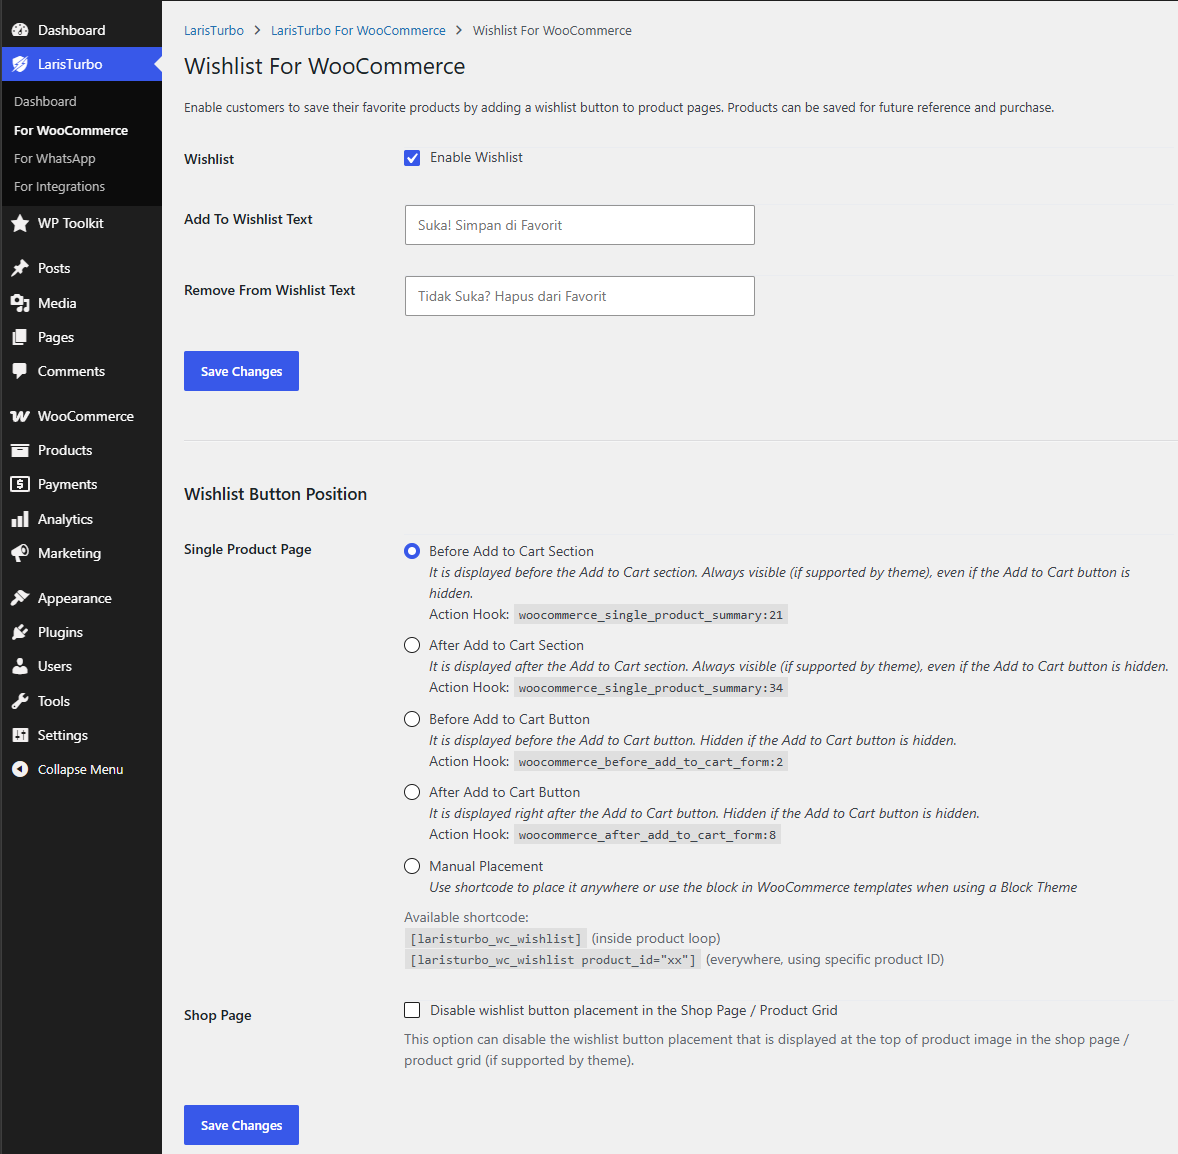Click the Products archive icon
This screenshot has width=1178, height=1154.
click(x=20, y=450)
